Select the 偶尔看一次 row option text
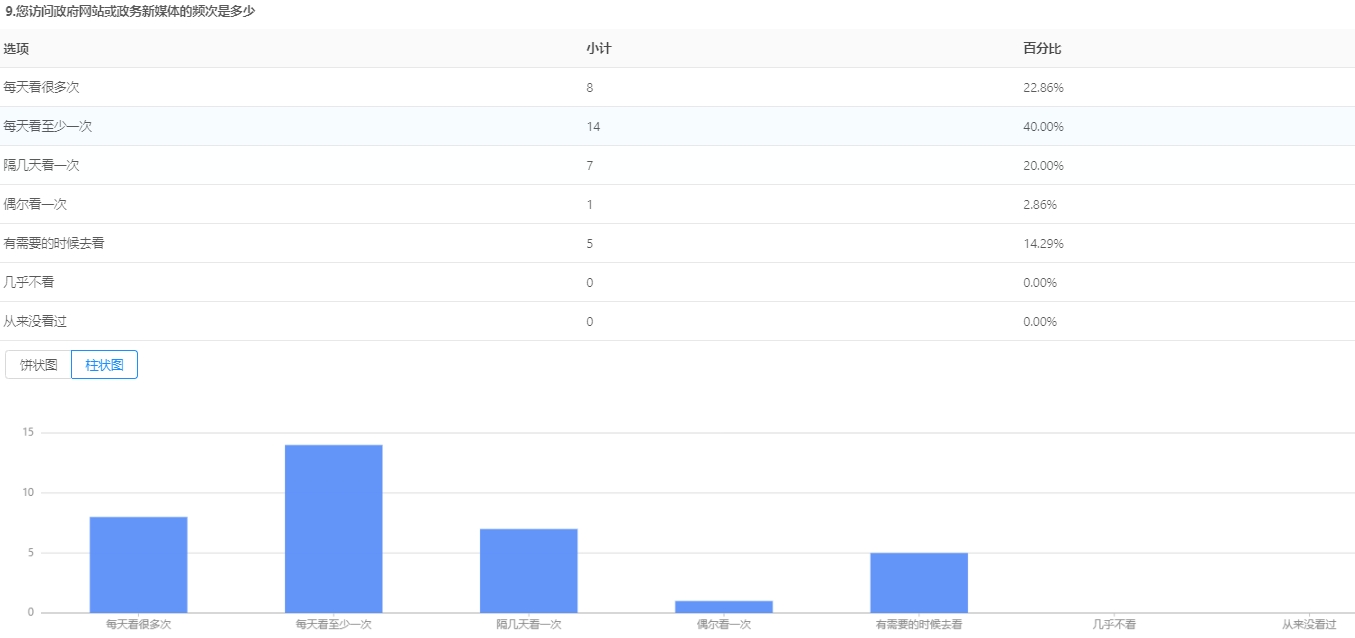 point(36,205)
